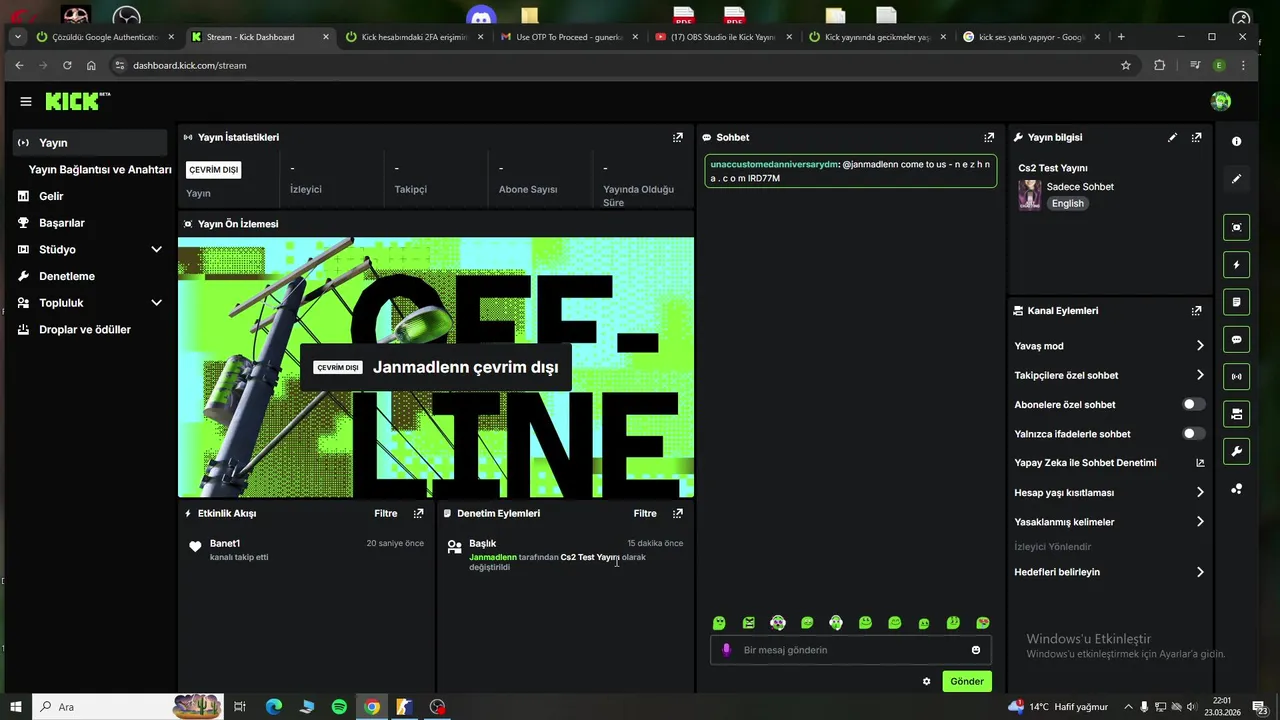Screen dimensions: 1280x720
Task: Open the emoji picker in the message box
Action: (x=976, y=650)
